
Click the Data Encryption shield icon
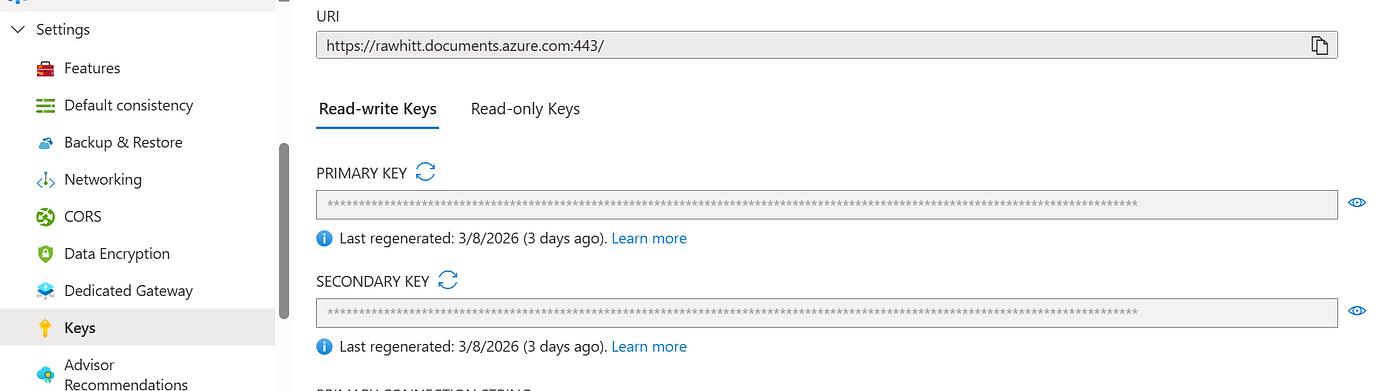[x=45, y=254]
